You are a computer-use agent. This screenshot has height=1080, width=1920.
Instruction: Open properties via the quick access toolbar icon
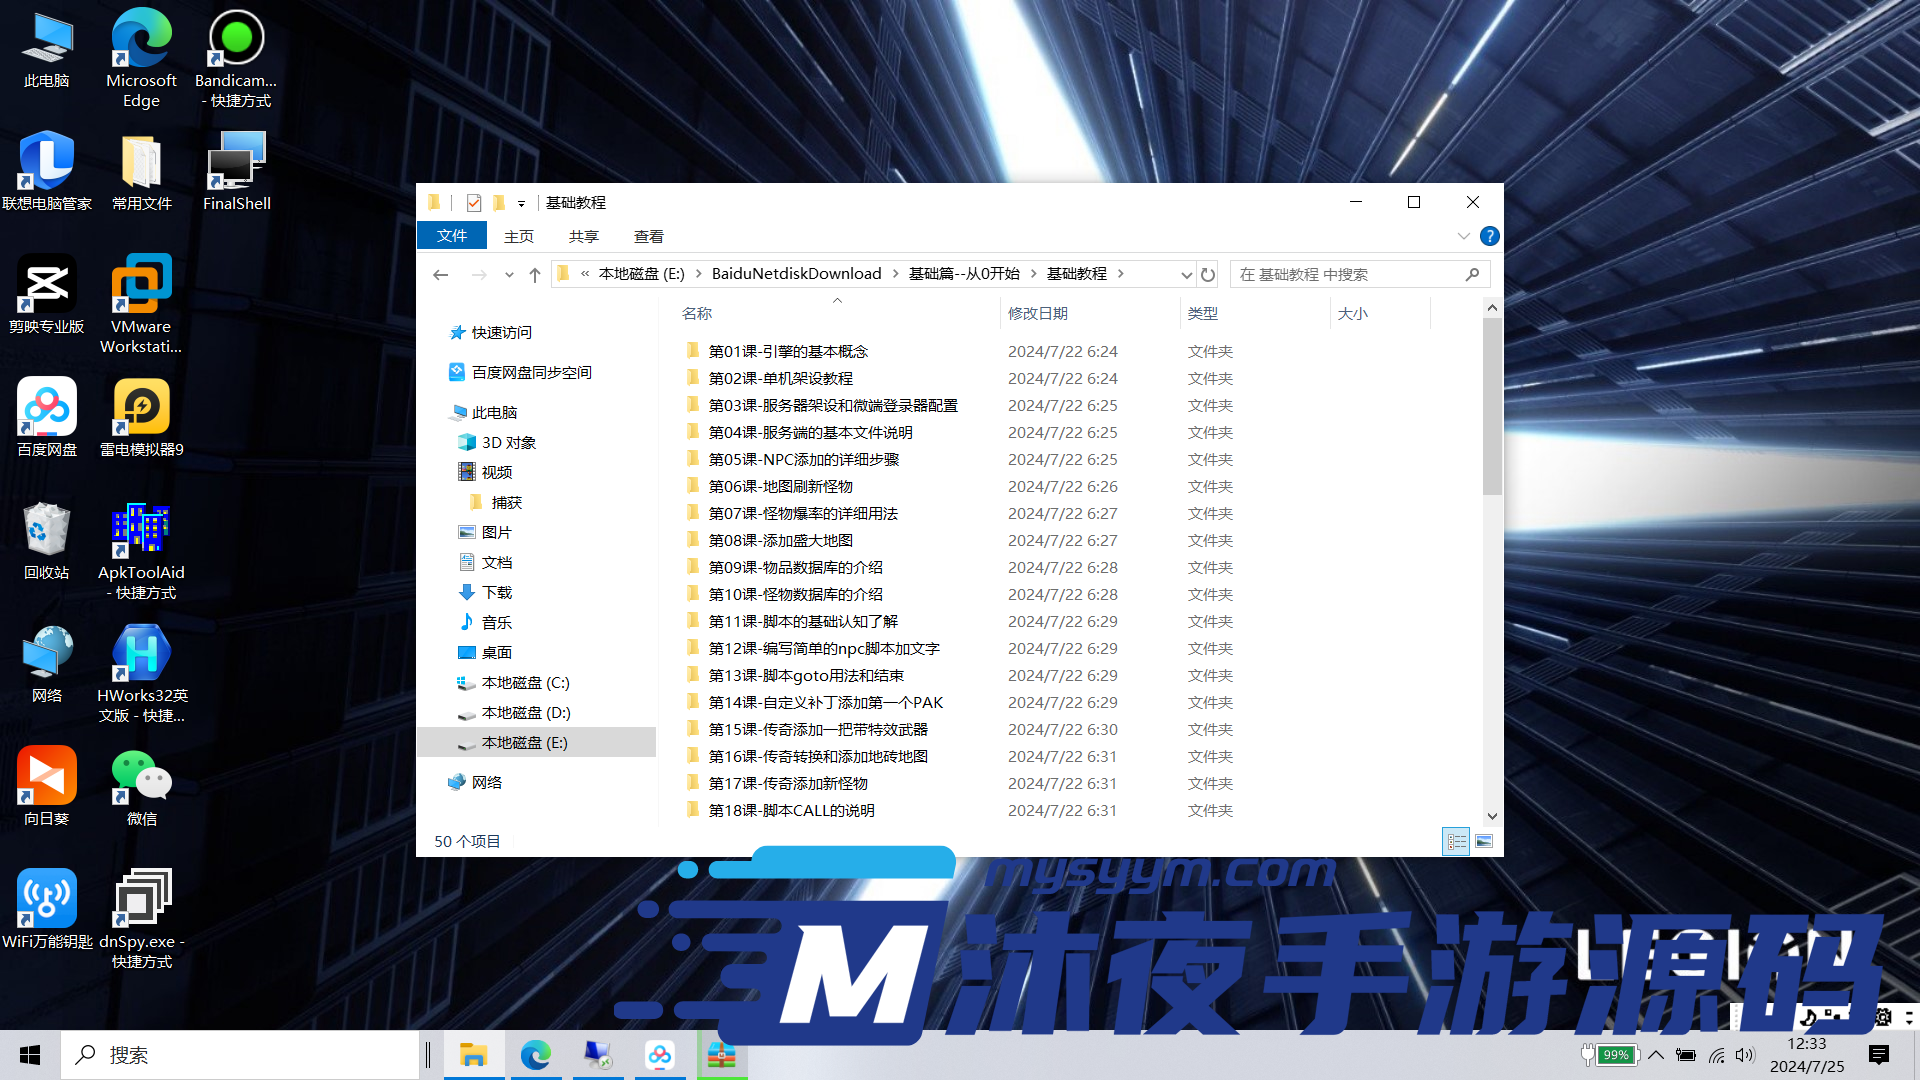[x=473, y=203]
